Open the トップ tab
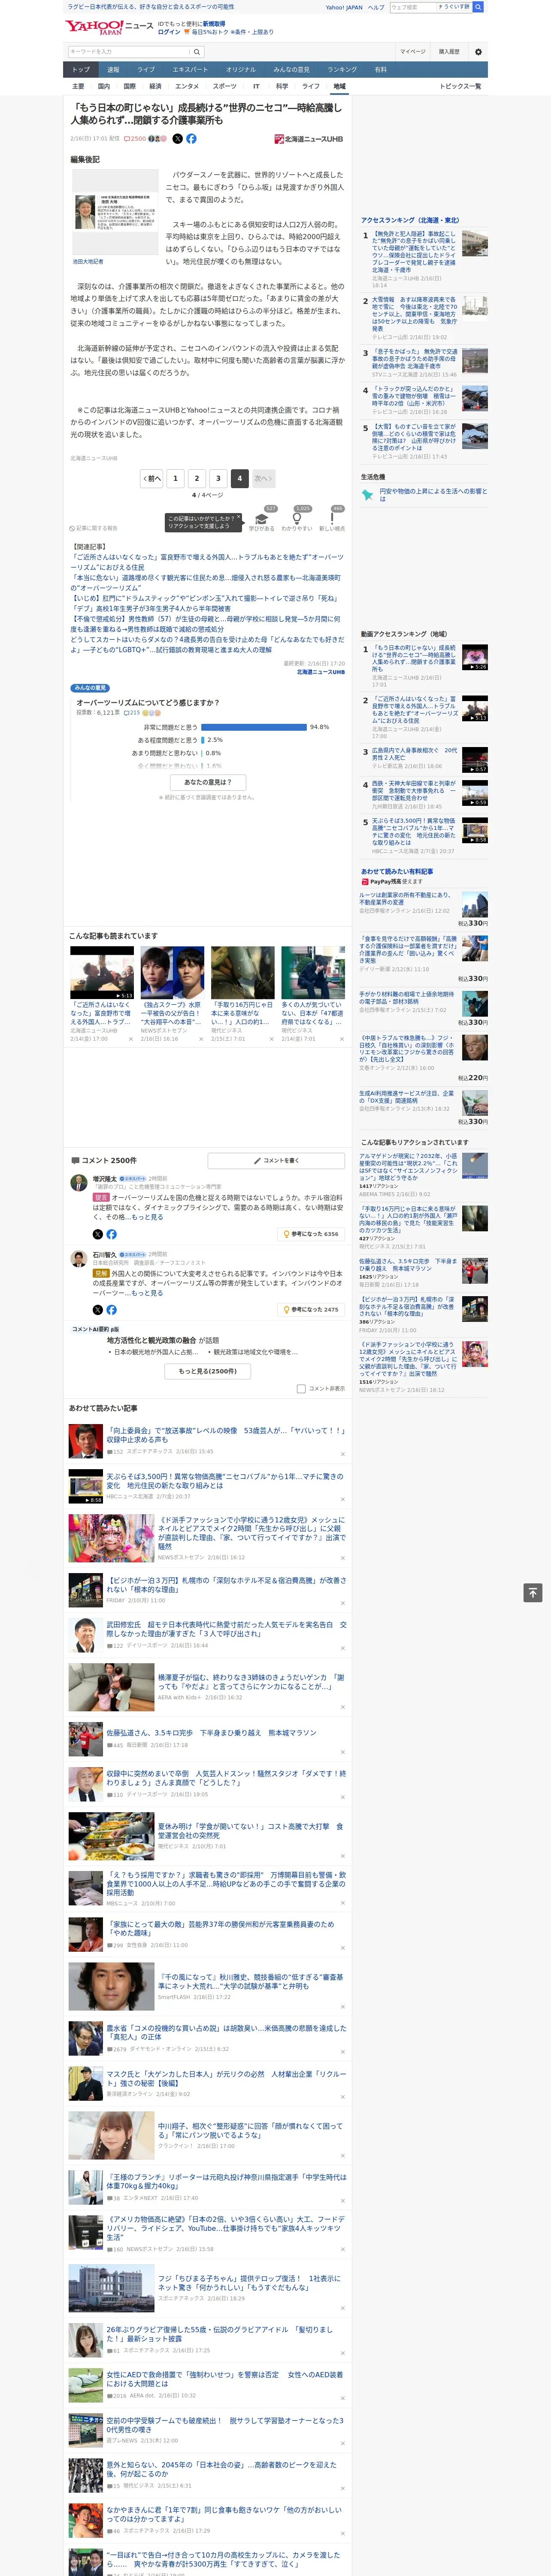 click(81, 70)
